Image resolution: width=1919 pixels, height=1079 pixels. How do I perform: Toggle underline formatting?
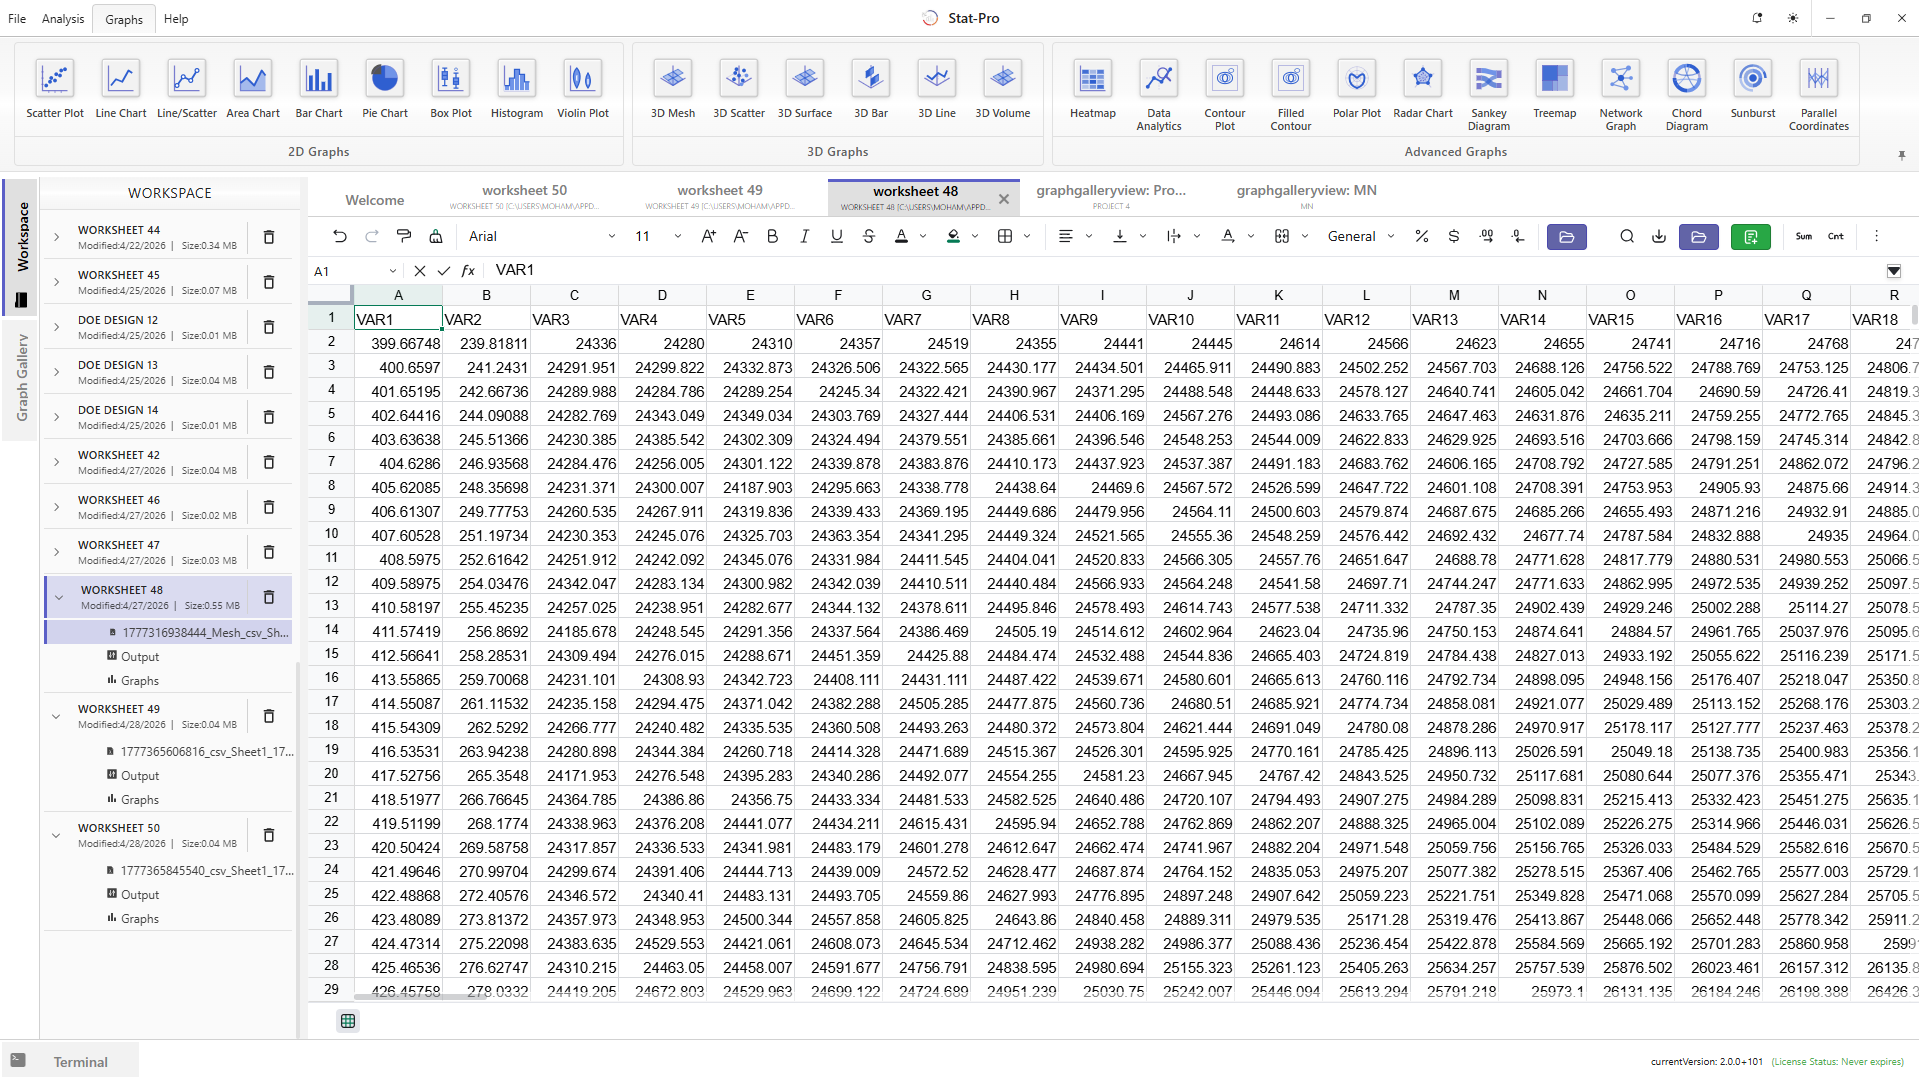pyautogui.click(x=836, y=236)
